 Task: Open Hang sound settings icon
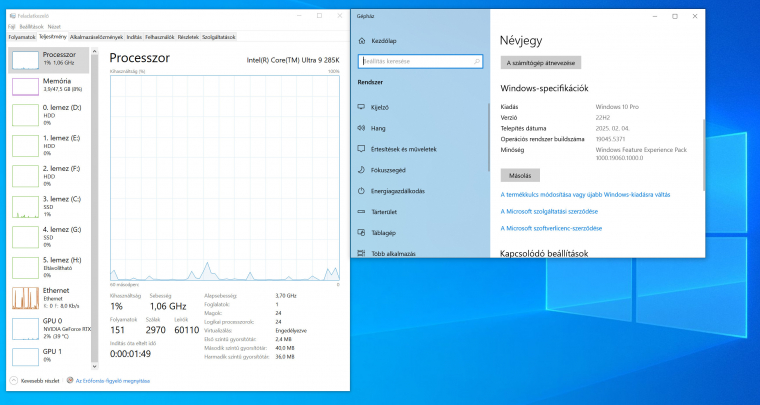(361, 128)
